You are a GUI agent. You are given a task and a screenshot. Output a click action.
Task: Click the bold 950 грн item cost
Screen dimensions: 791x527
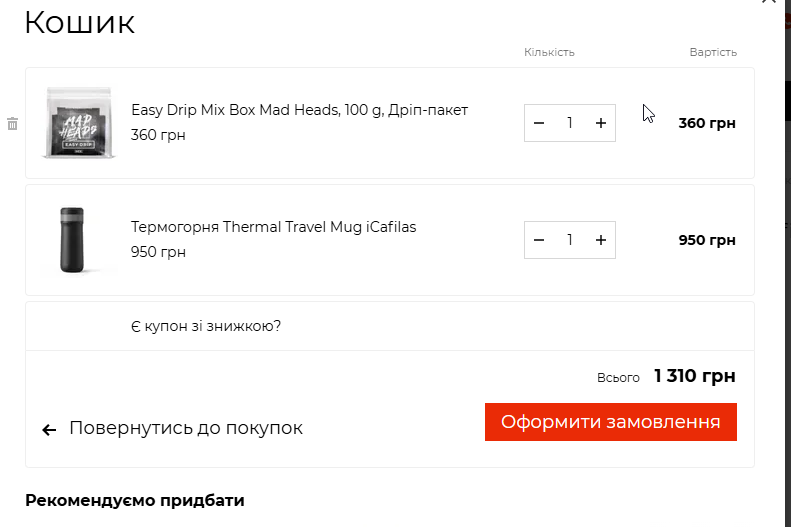click(707, 240)
